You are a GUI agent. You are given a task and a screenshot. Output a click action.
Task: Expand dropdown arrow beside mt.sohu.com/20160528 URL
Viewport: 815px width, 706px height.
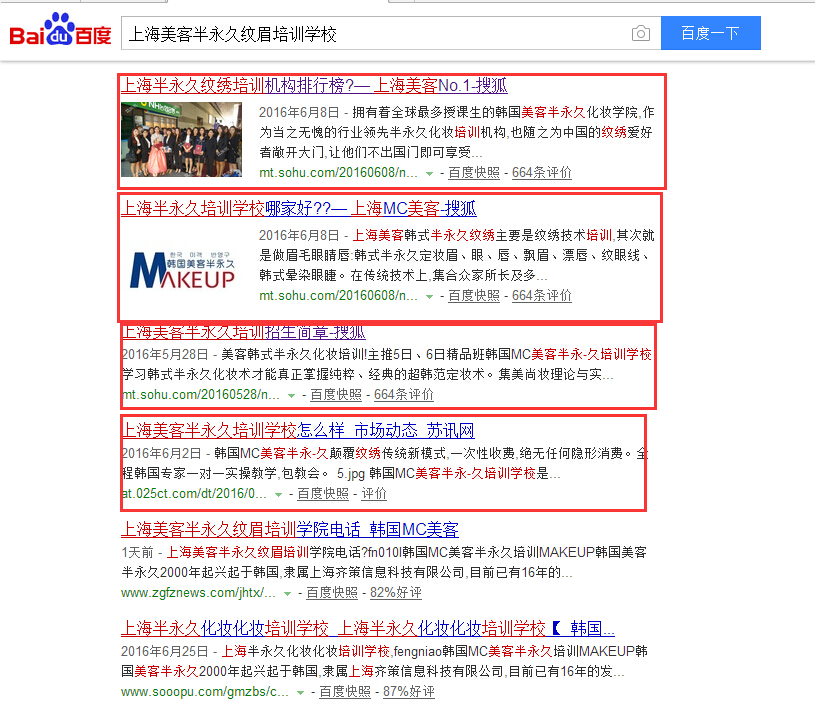(292, 396)
